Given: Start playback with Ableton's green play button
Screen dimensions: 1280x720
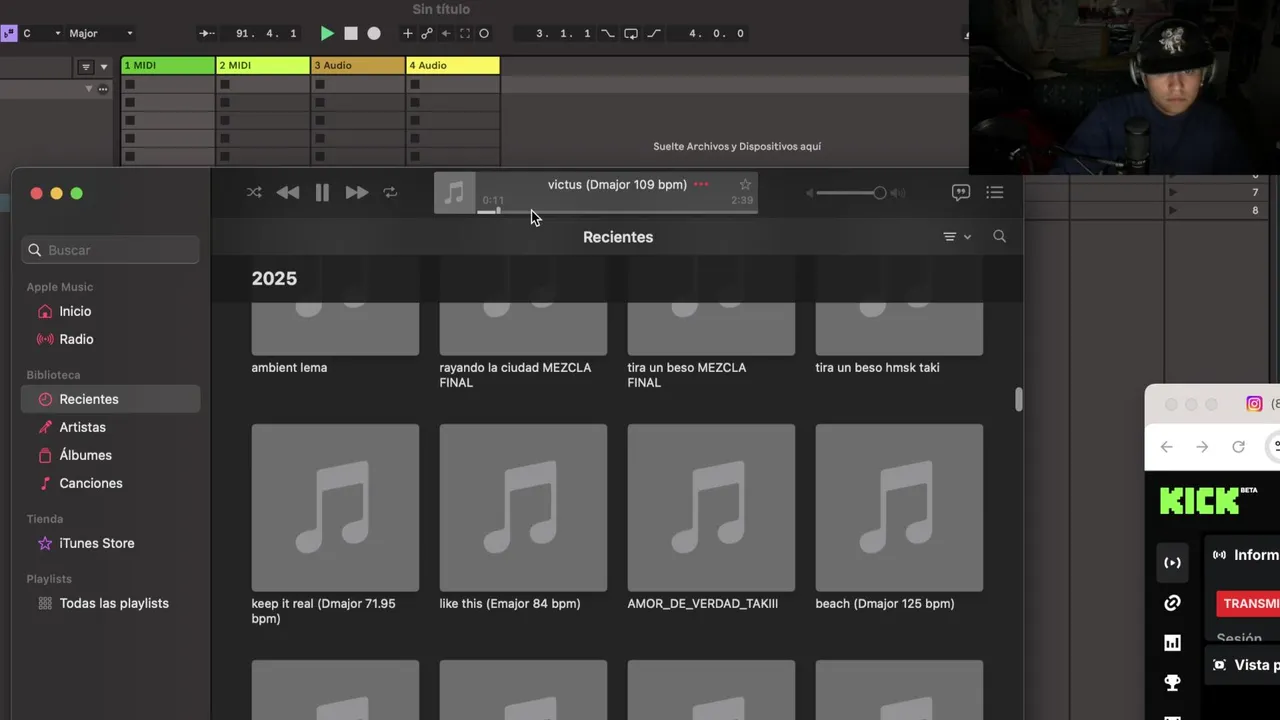Looking at the screenshot, I should tap(327, 33).
